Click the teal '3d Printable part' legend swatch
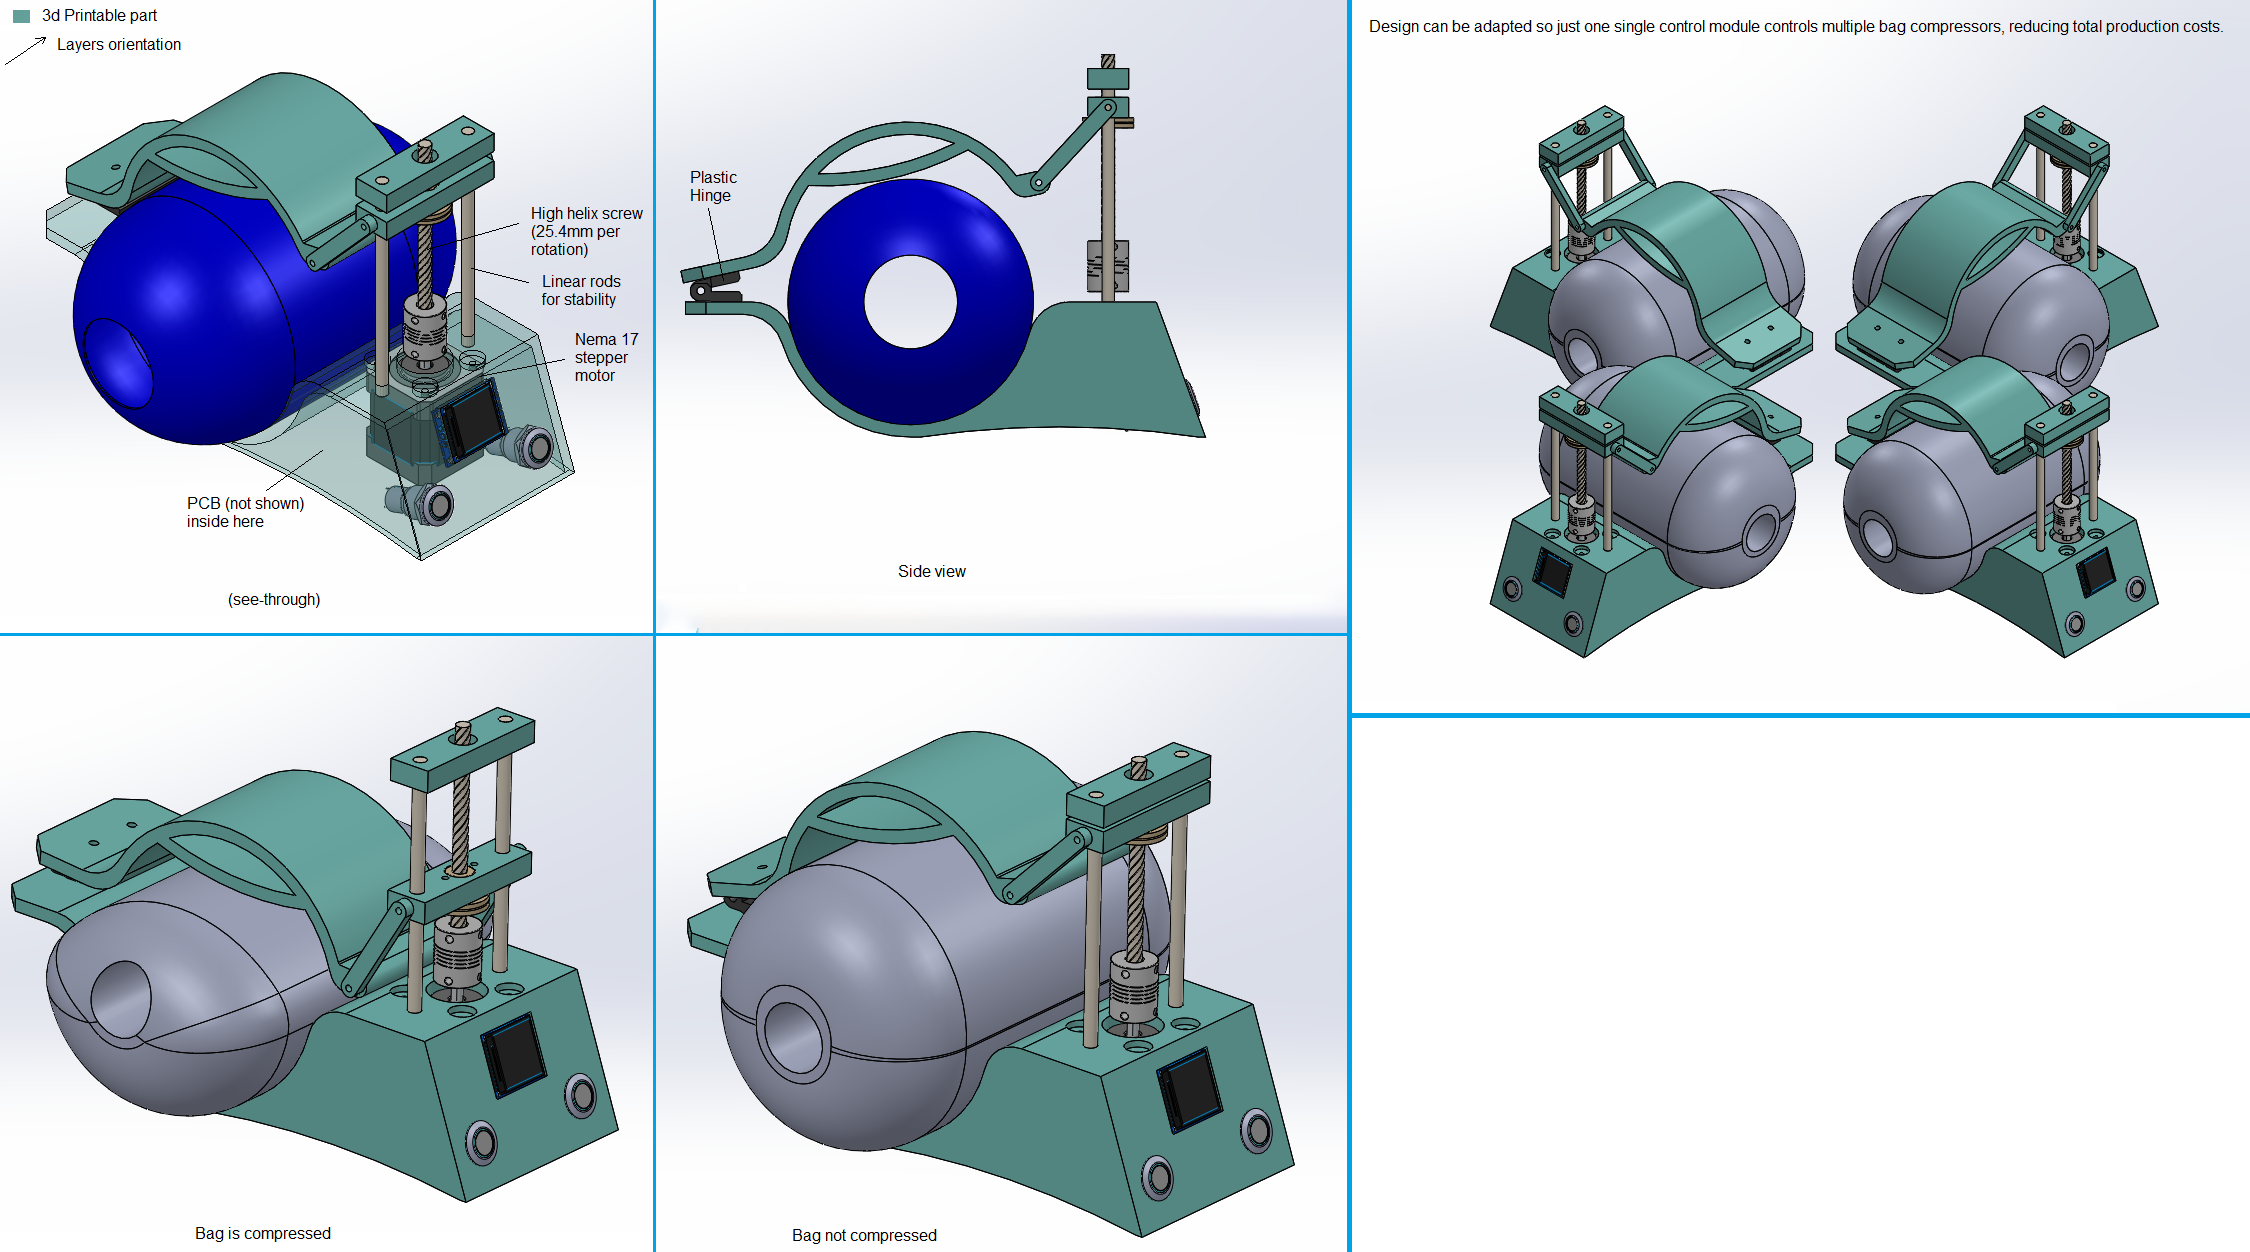This screenshot has height=1252, width=2250. (21, 16)
